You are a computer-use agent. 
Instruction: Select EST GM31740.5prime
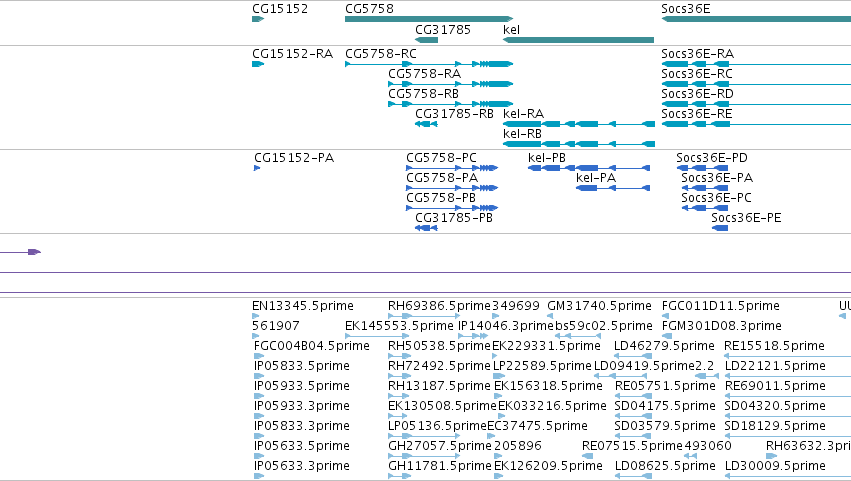(599, 306)
